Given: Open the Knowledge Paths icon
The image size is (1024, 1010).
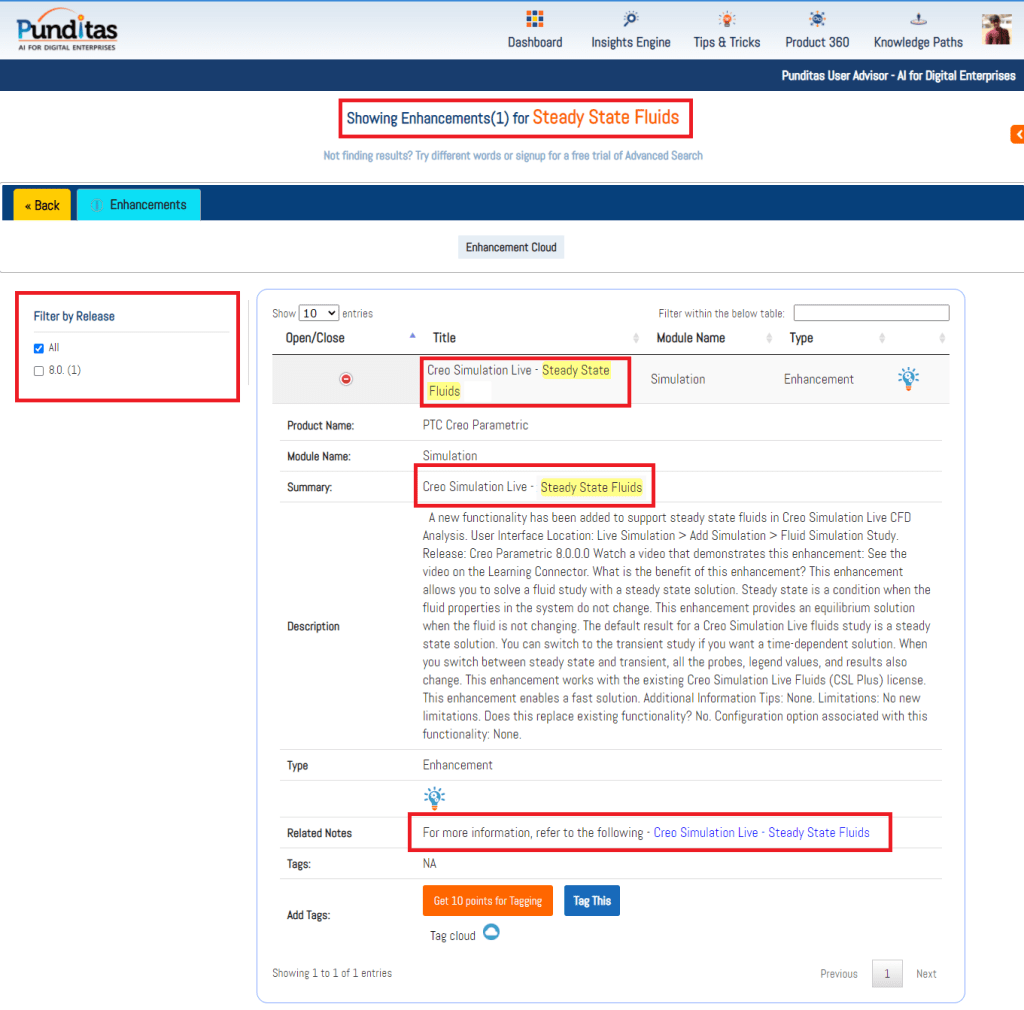Looking at the screenshot, I should tap(918, 20).
